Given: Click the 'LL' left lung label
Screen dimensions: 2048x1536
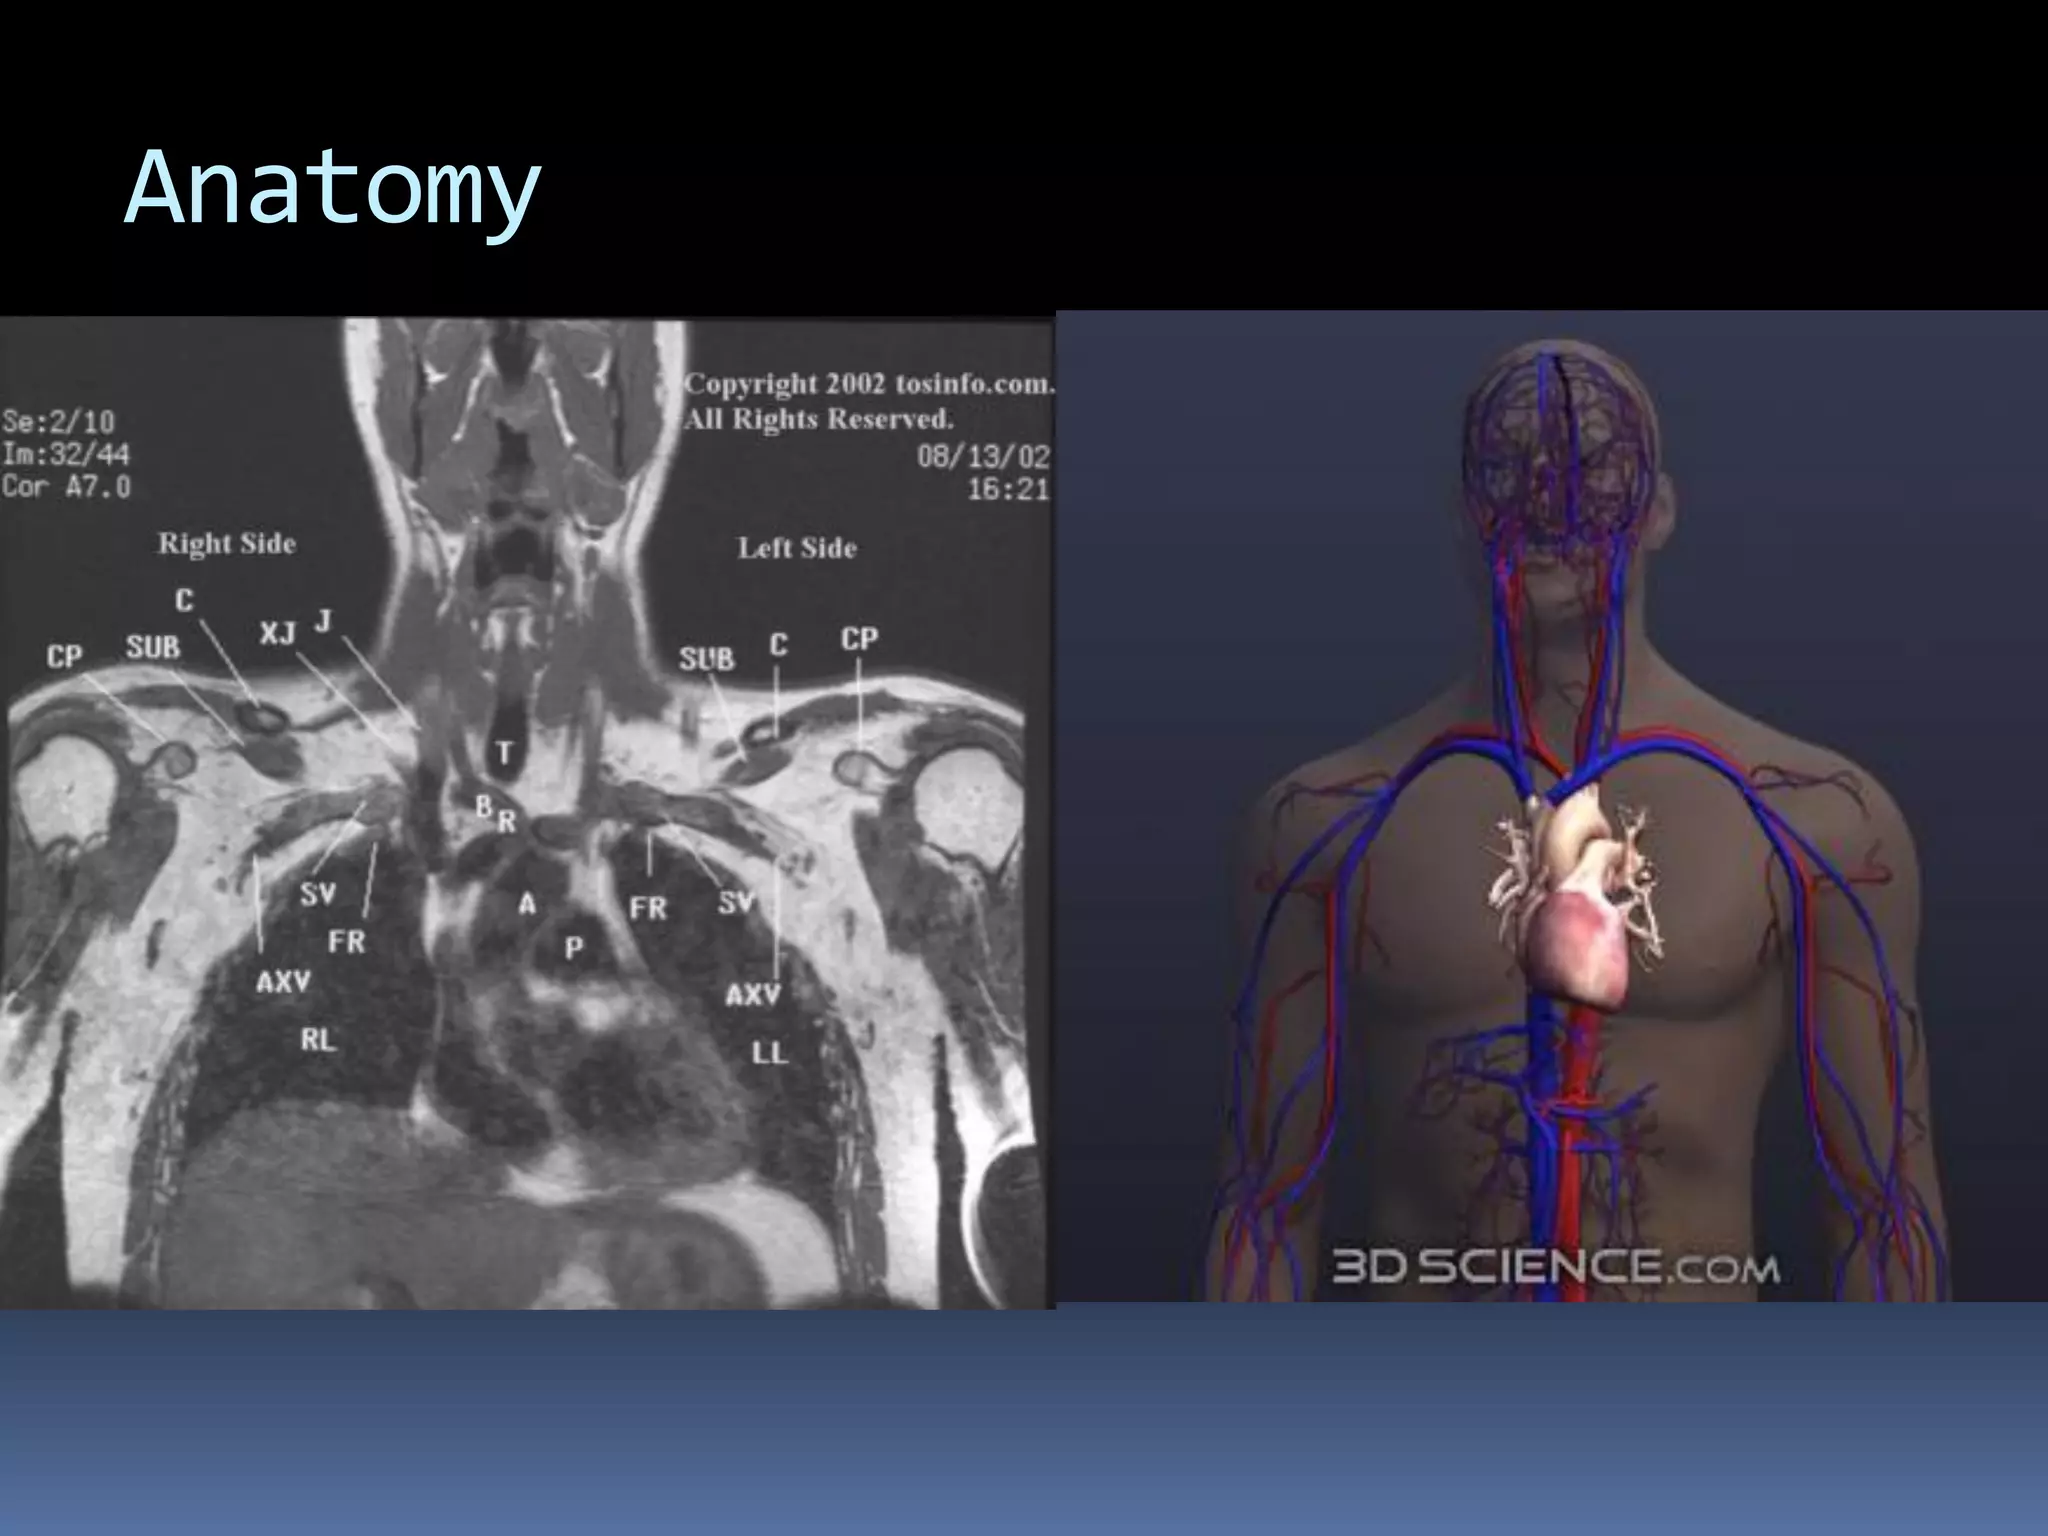Looking at the screenshot, I should tap(769, 1053).
